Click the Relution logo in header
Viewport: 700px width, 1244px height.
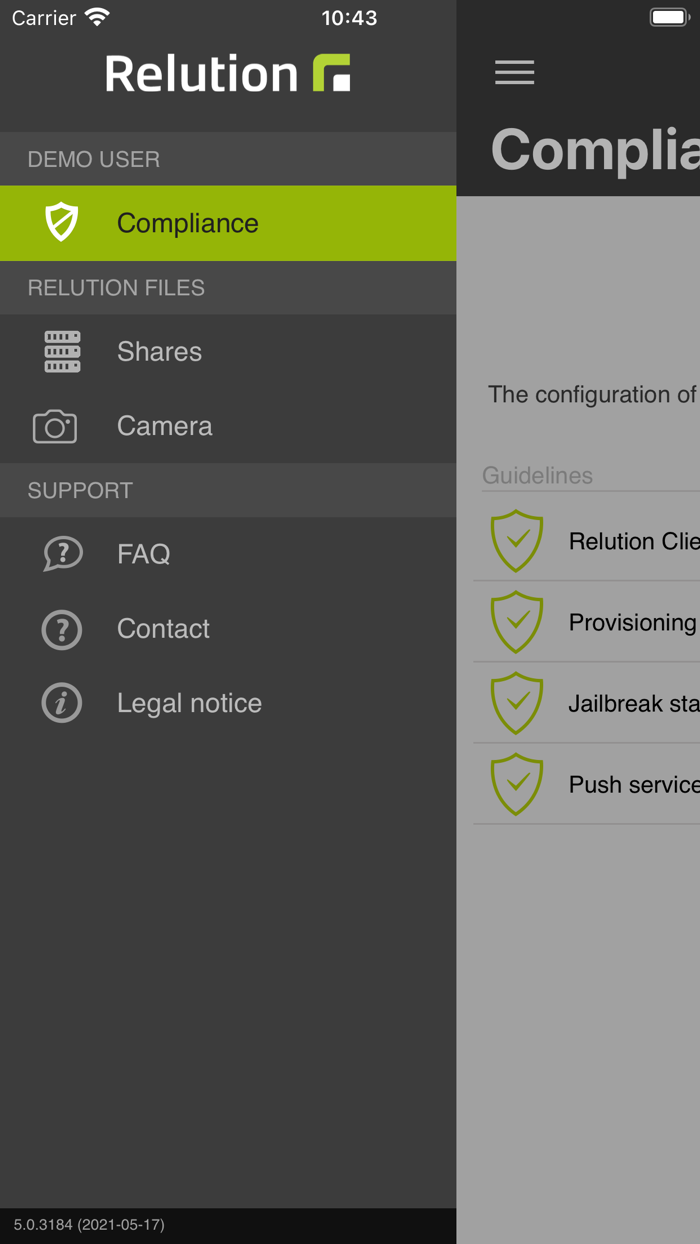click(228, 73)
